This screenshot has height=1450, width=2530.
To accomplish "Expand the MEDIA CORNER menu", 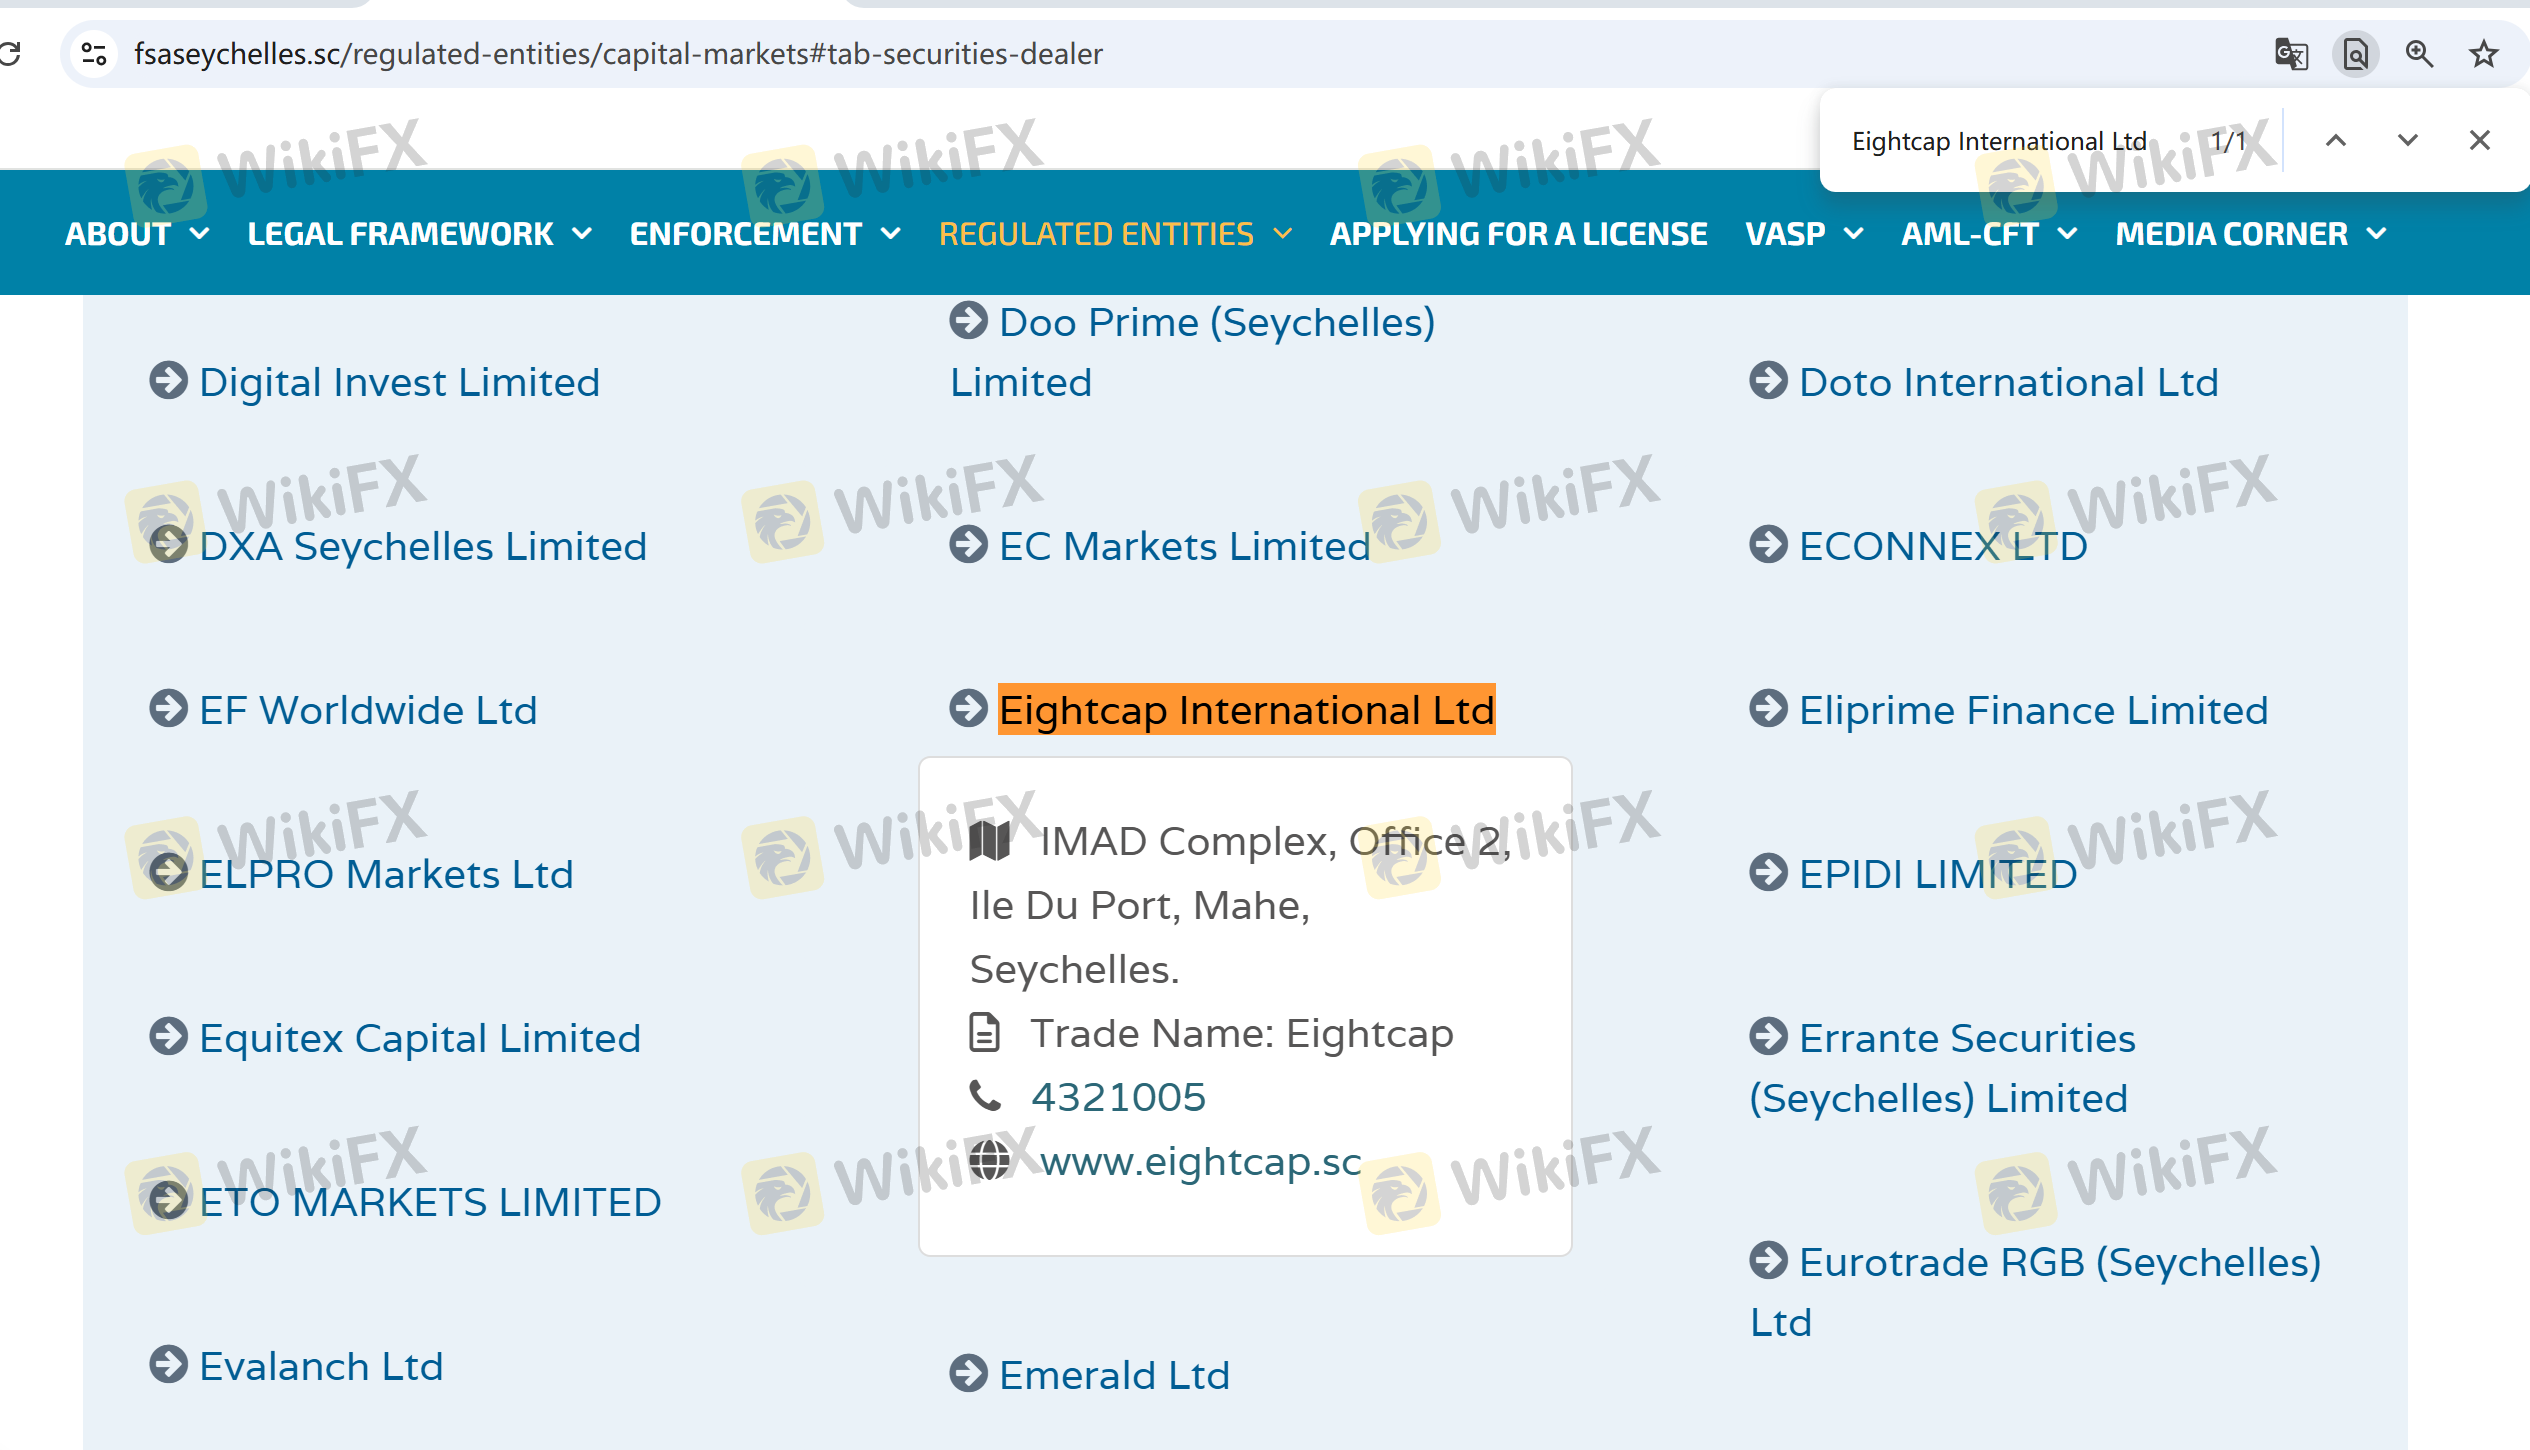I will [x=2251, y=234].
